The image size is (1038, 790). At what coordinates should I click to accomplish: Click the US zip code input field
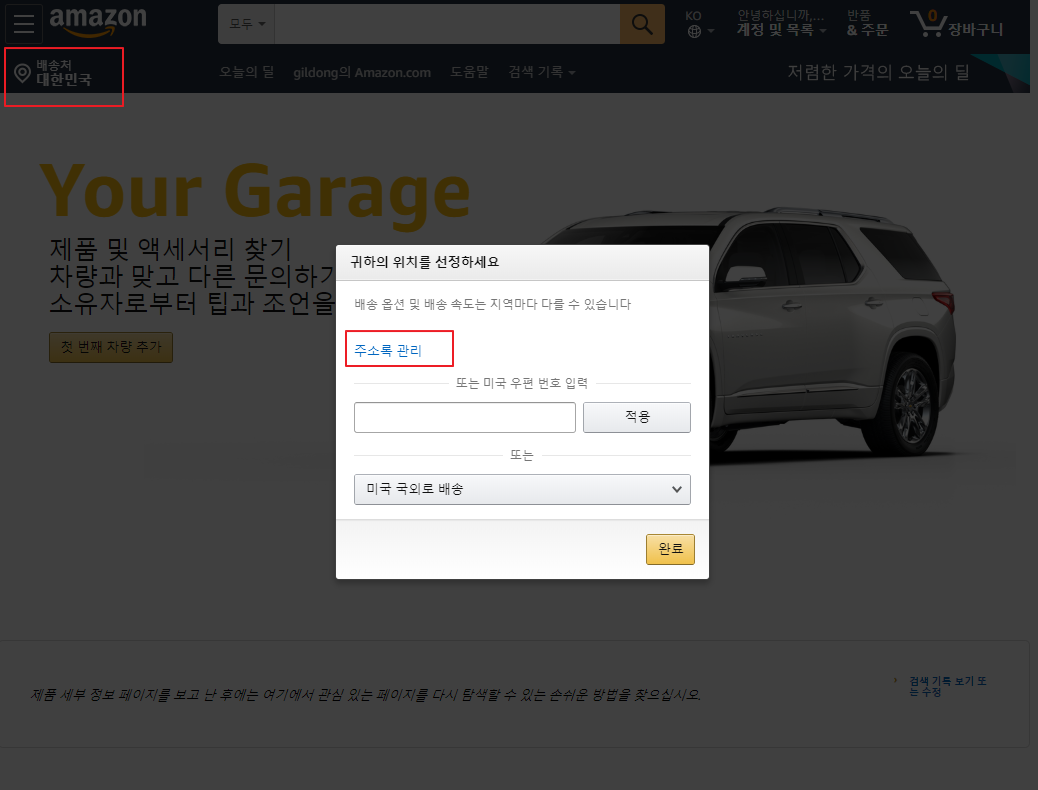click(465, 417)
